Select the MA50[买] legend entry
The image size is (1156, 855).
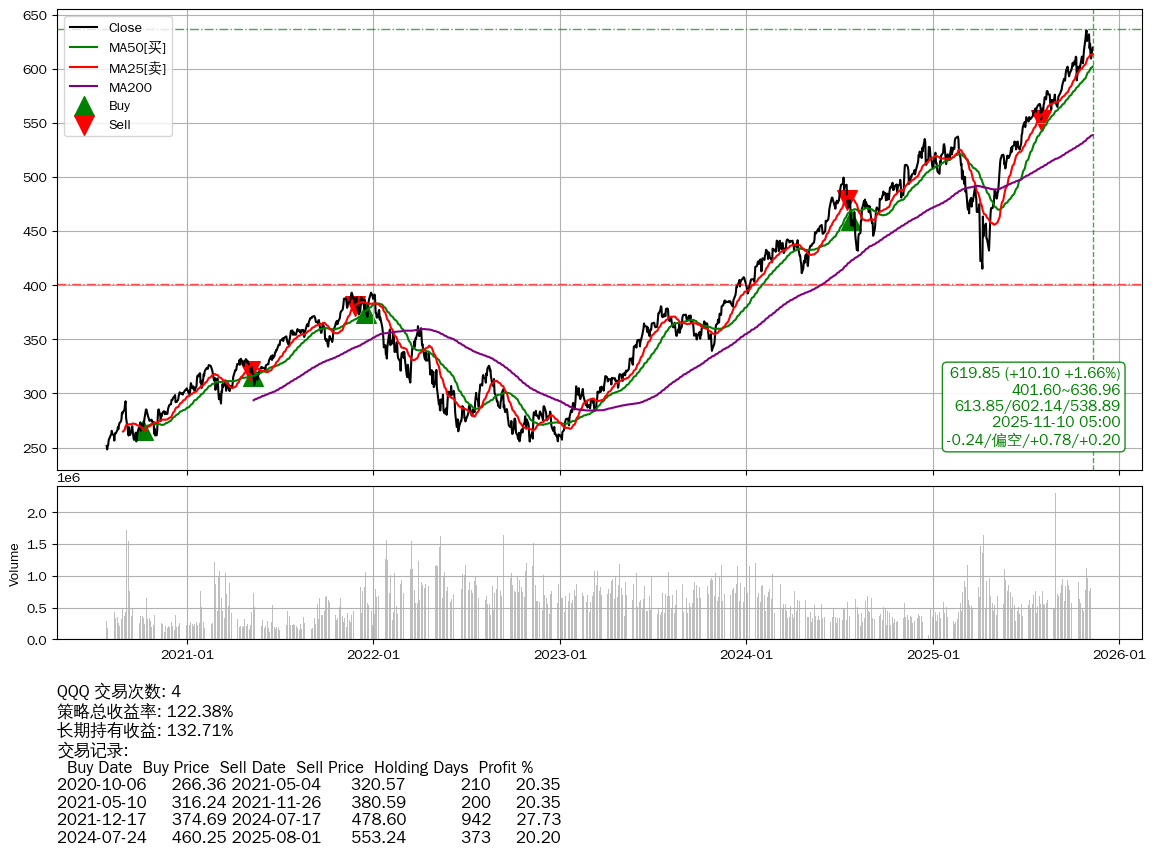point(137,47)
